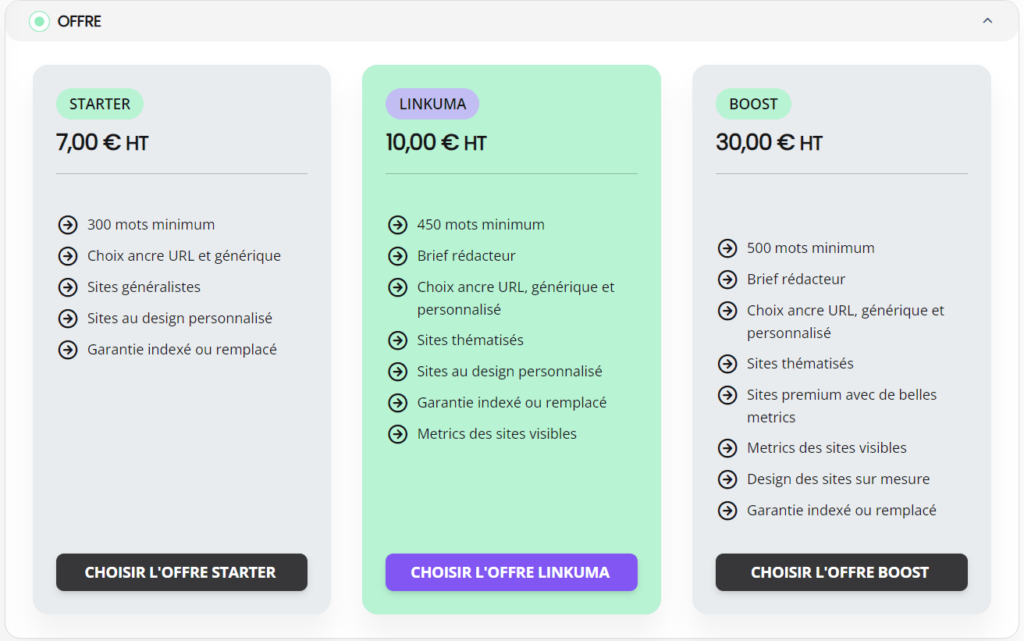The height and width of the screenshot is (641, 1024).
Task: Click arrow icon next to Brief rédacteur in Boost card
Action: coord(727,279)
